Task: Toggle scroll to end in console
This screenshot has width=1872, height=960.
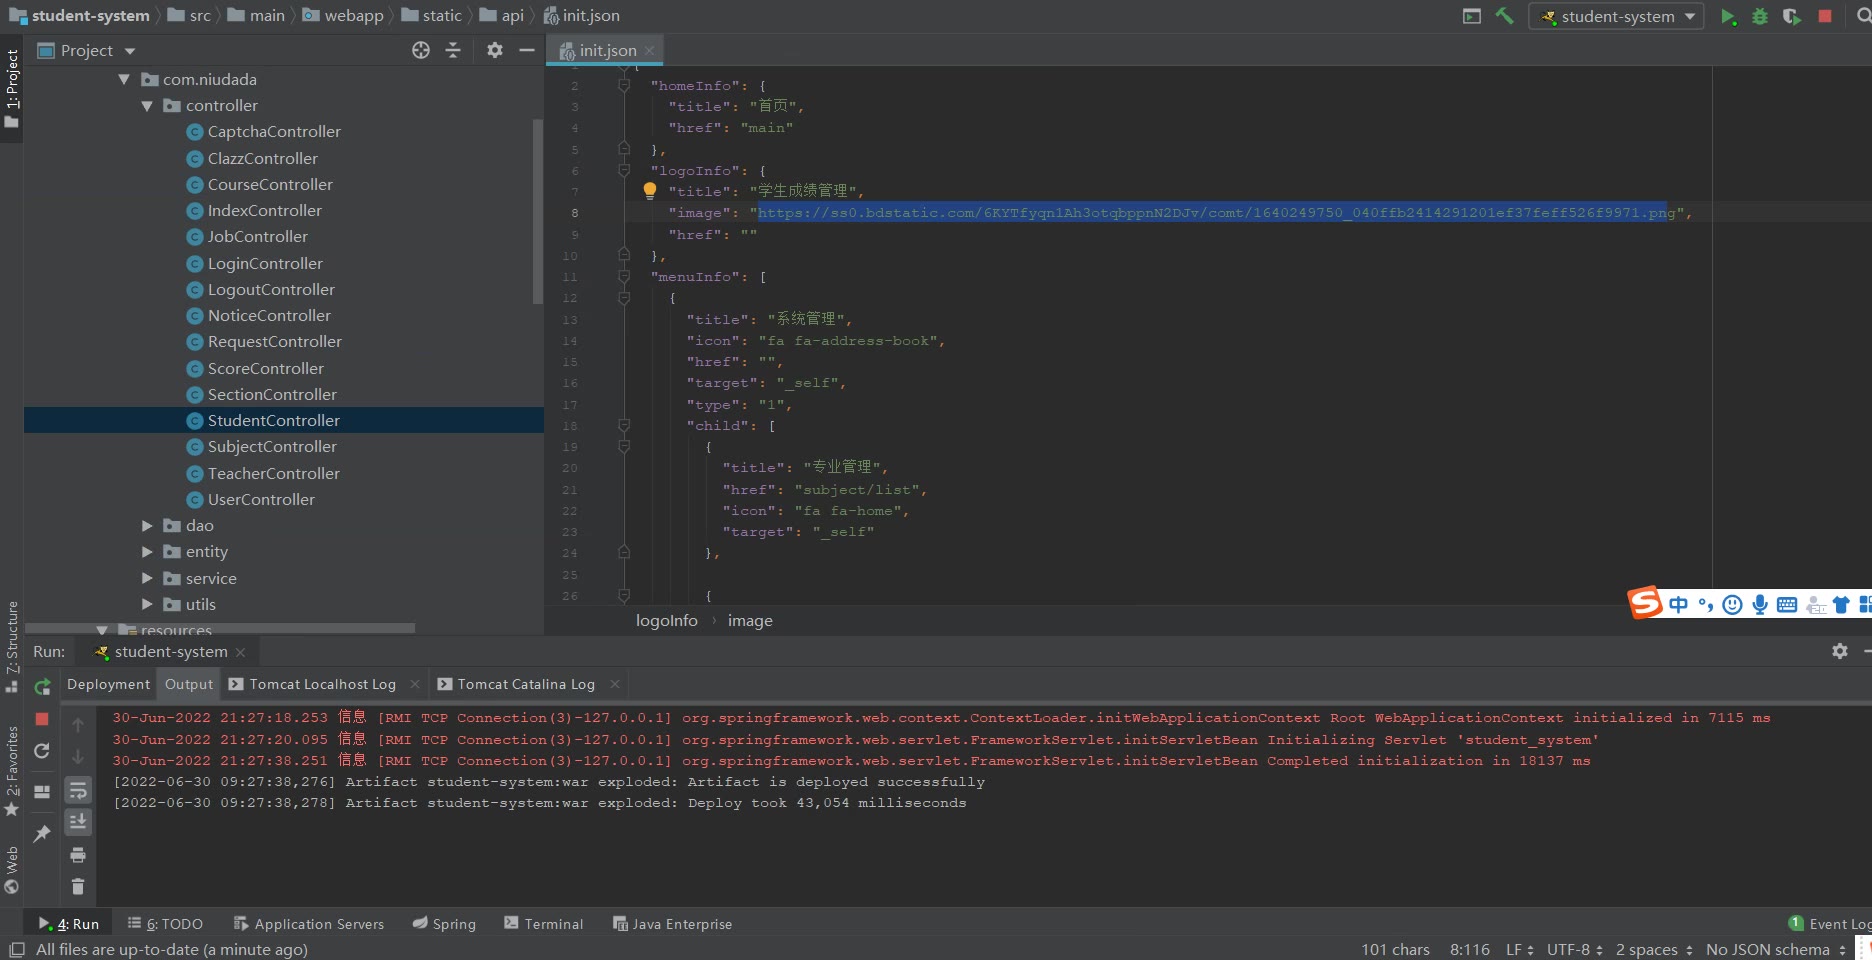Action: tap(78, 821)
